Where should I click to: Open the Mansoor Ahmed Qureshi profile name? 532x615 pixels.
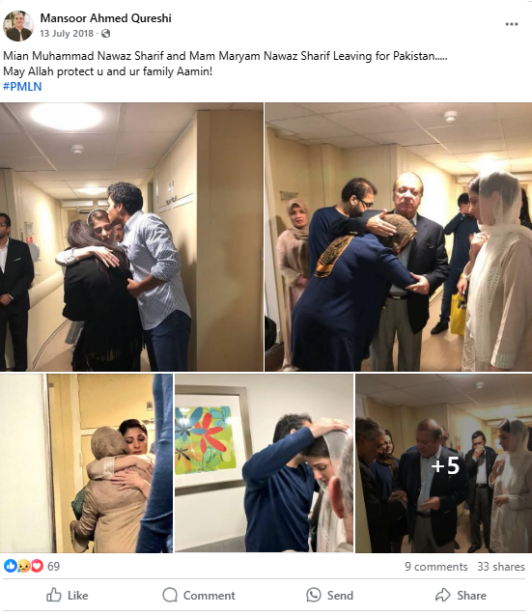pyautogui.click(x=106, y=18)
